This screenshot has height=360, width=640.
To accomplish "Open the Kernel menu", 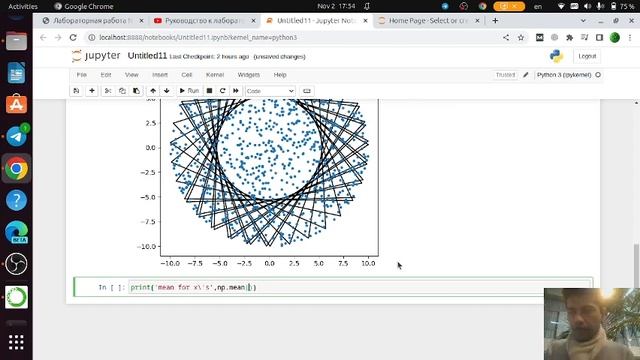I will 215,75.
